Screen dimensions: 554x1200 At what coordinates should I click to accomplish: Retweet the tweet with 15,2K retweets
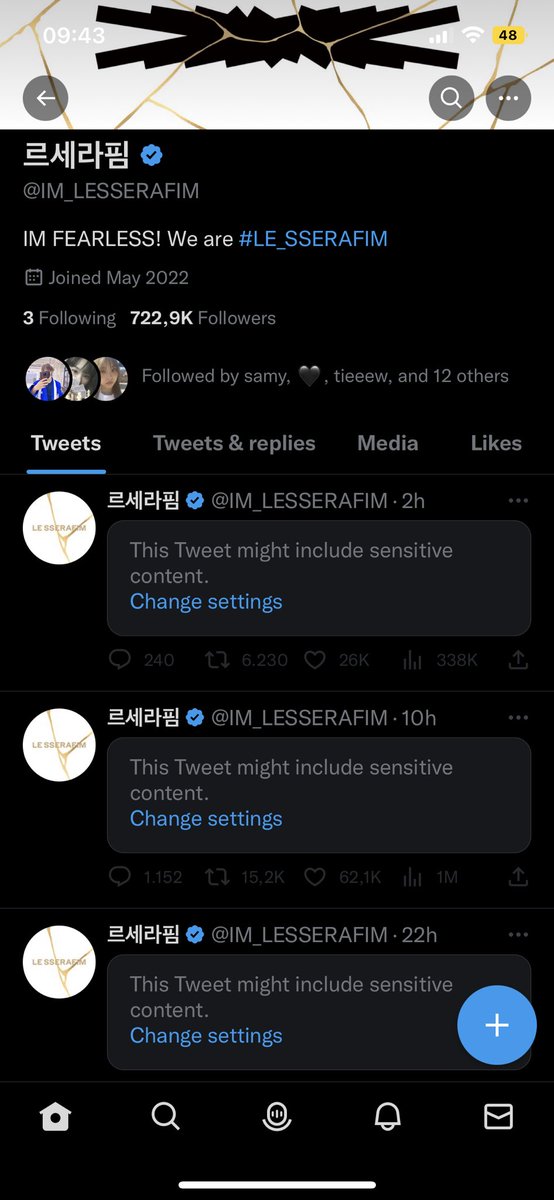pos(216,877)
